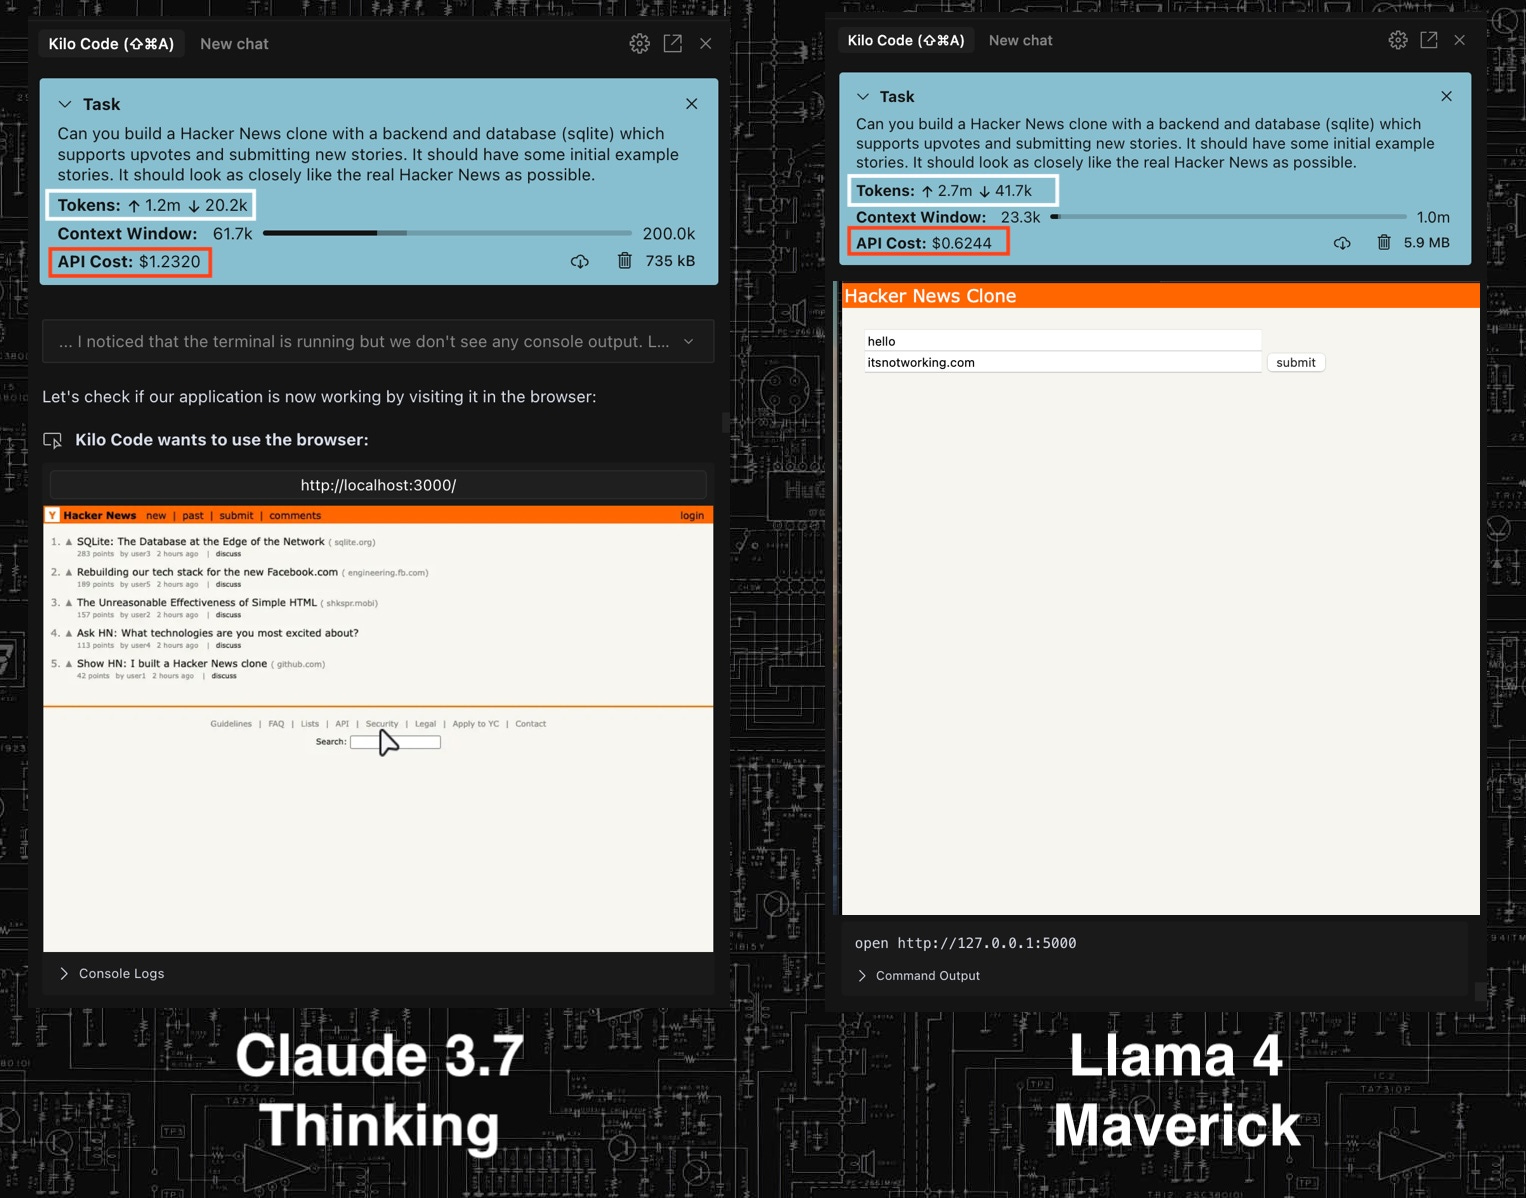Viewport: 1526px width, 1198px height.
Task: Pop out right Kilo Code panel in editor
Action: pyautogui.click(x=1429, y=40)
